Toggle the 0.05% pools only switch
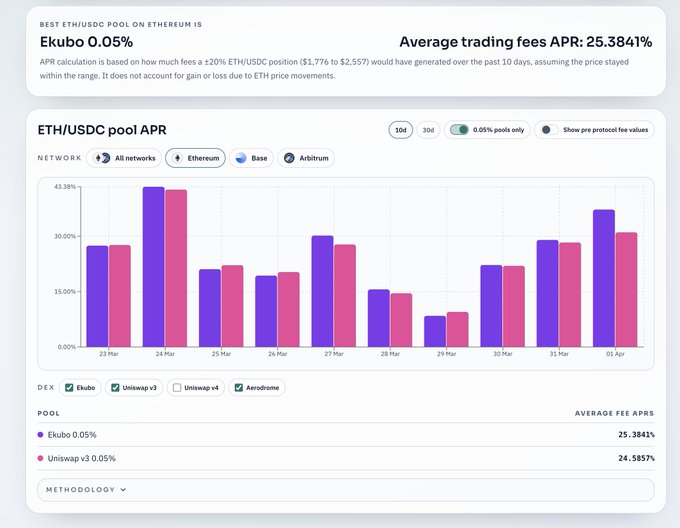 click(459, 130)
